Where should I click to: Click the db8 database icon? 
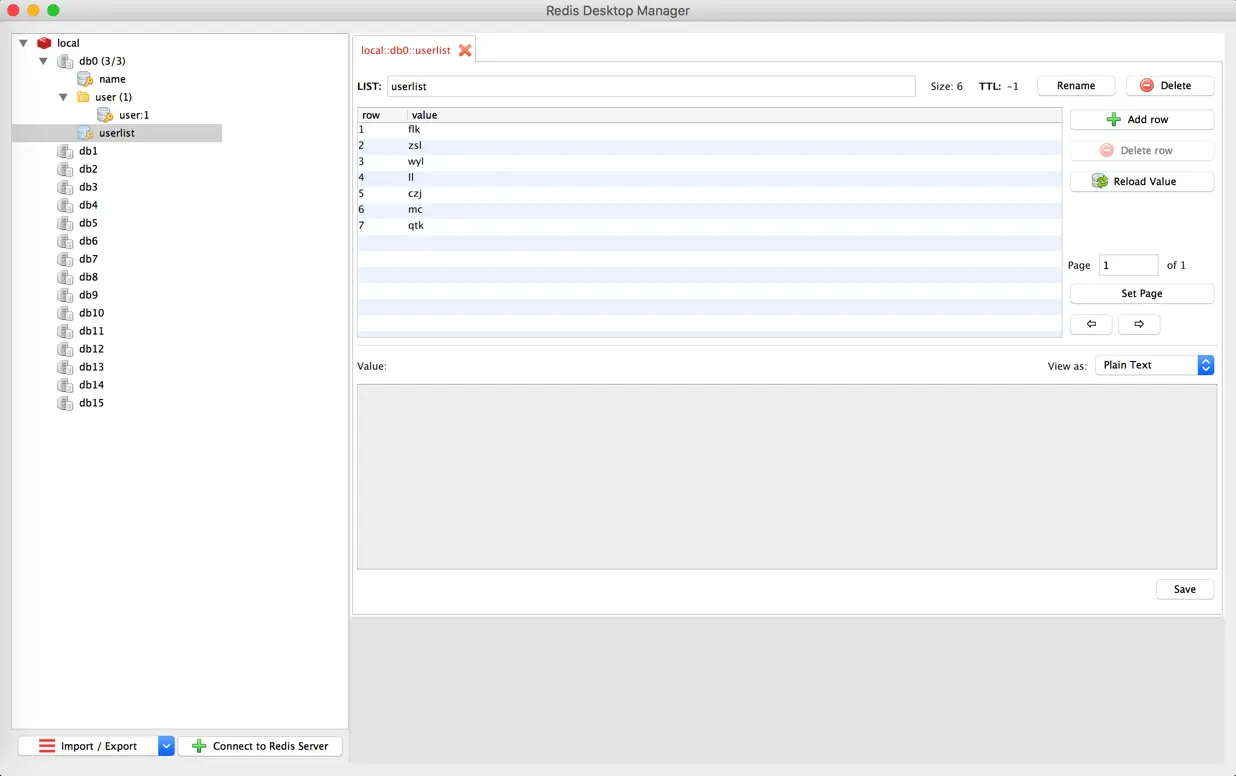(65, 277)
